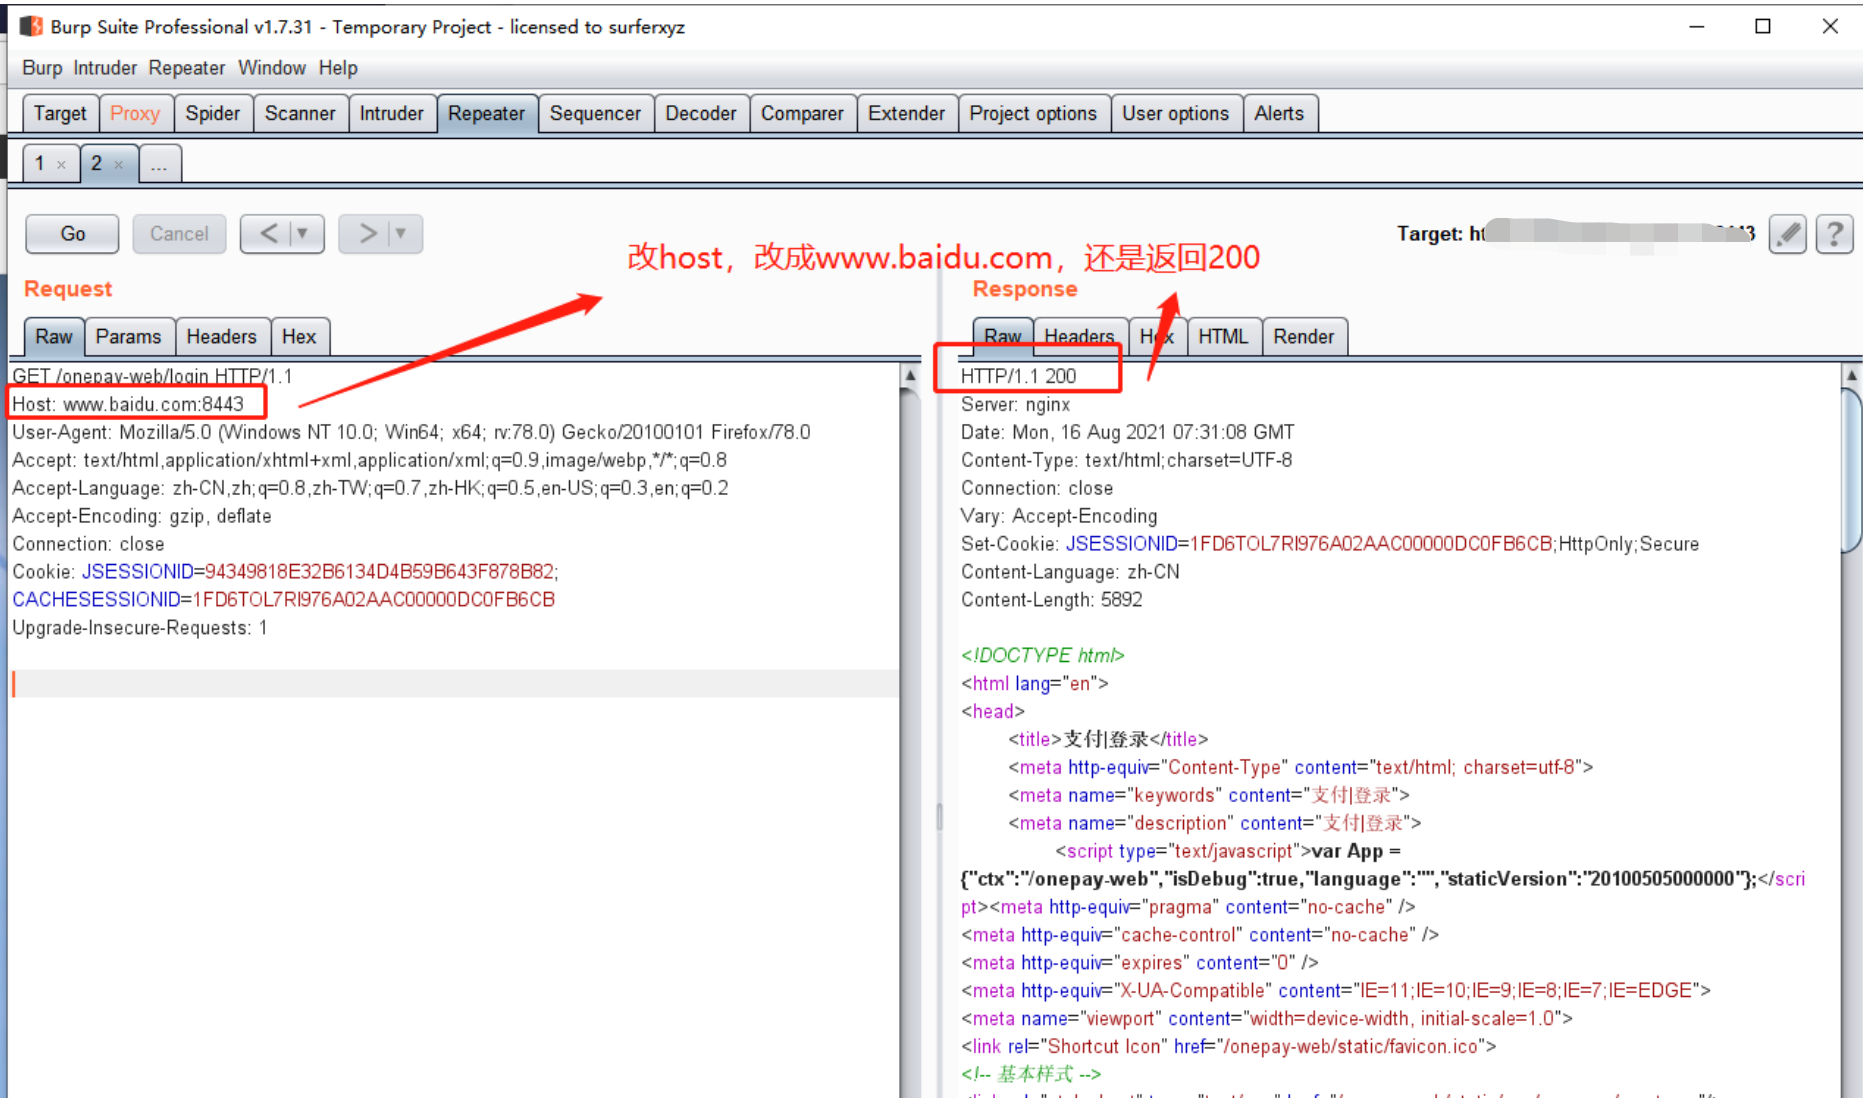Select the response Hex tab
This screenshot has width=1863, height=1098.
(x=1157, y=336)
